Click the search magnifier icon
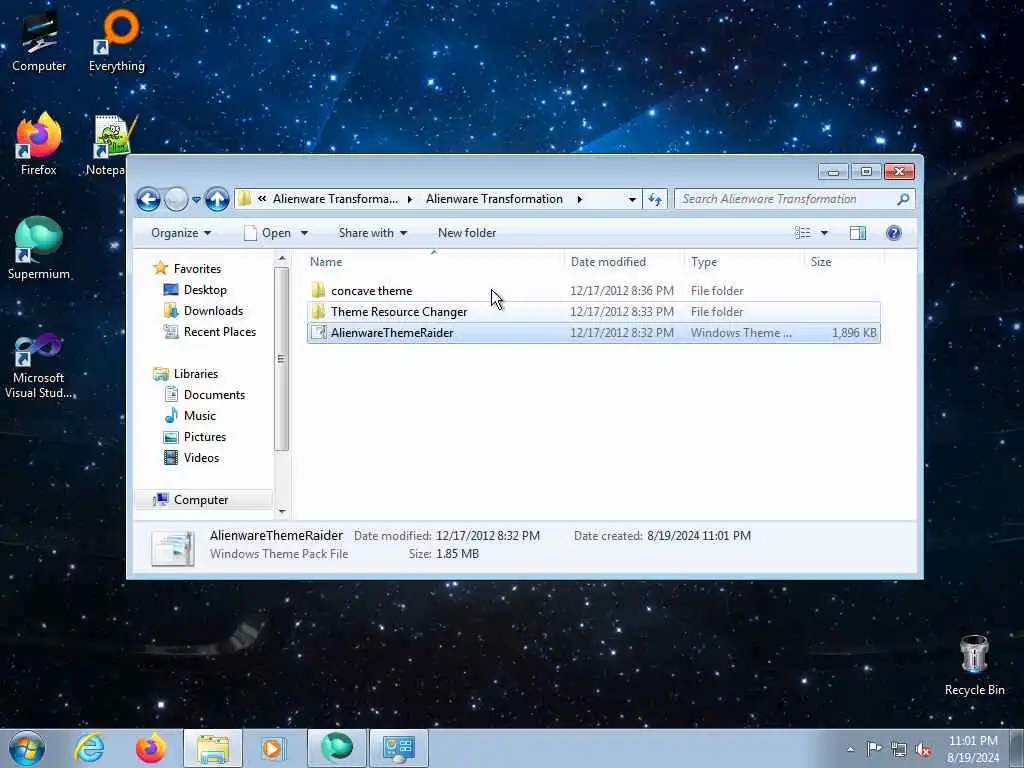The image size is (1024, 768). (903, 199)
